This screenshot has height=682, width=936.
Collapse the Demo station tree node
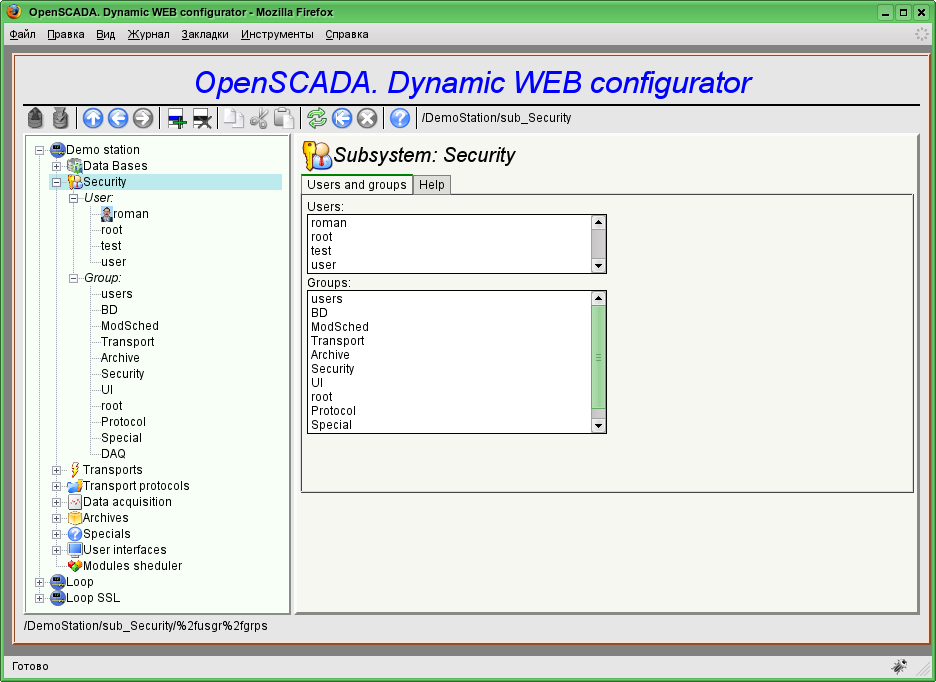[39, 150]
